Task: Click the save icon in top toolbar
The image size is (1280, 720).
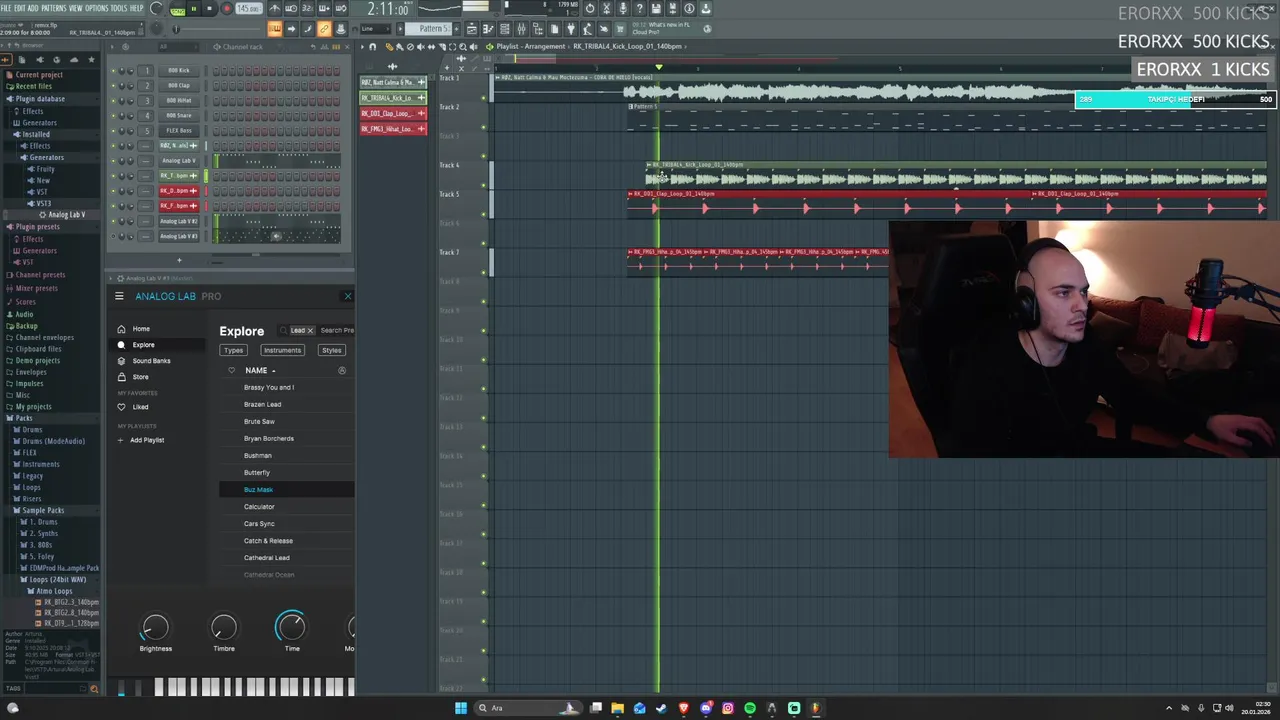Action: pos(655,8)
